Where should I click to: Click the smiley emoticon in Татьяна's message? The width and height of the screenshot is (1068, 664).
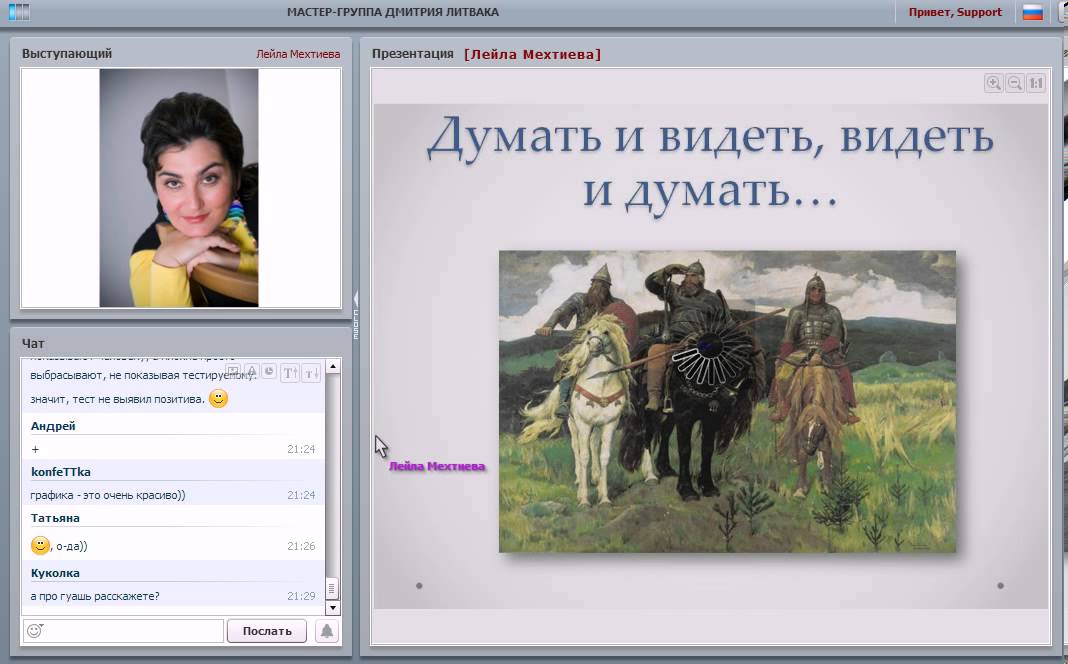[40, 545]
